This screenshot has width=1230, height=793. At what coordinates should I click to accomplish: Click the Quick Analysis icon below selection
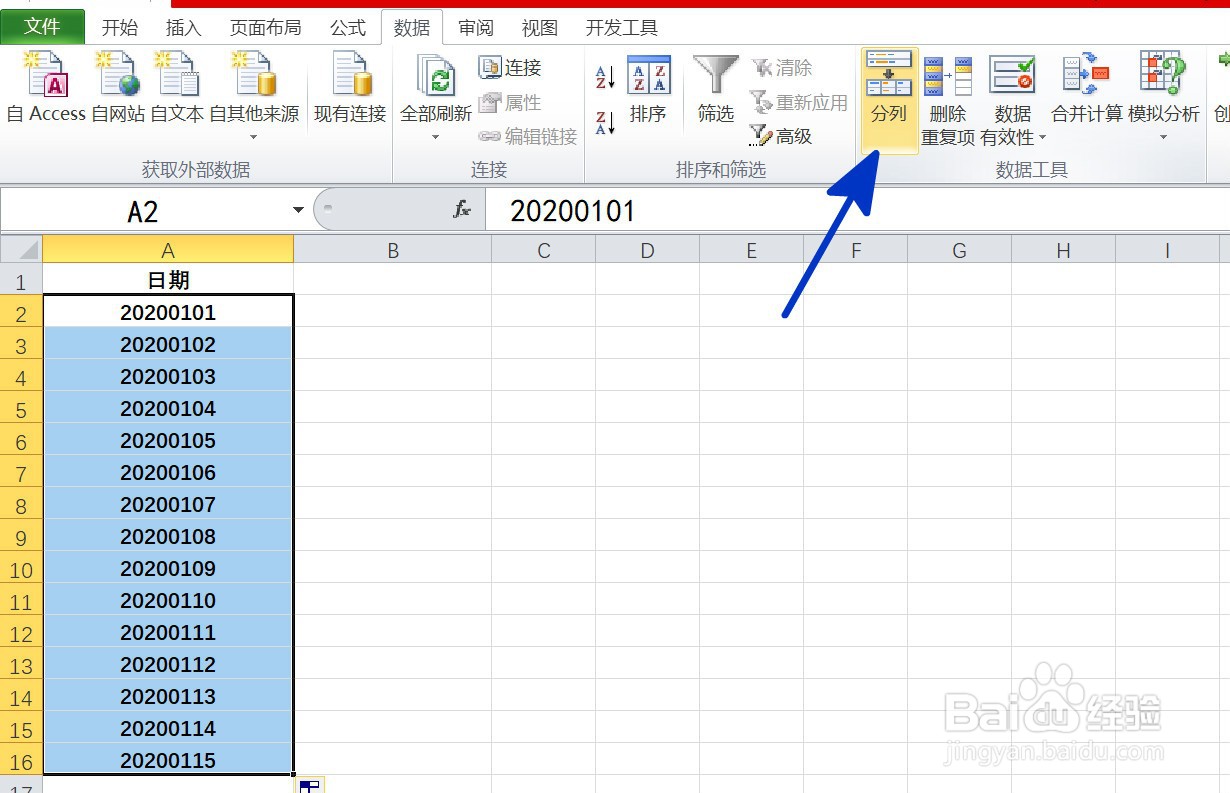(310, 786)
